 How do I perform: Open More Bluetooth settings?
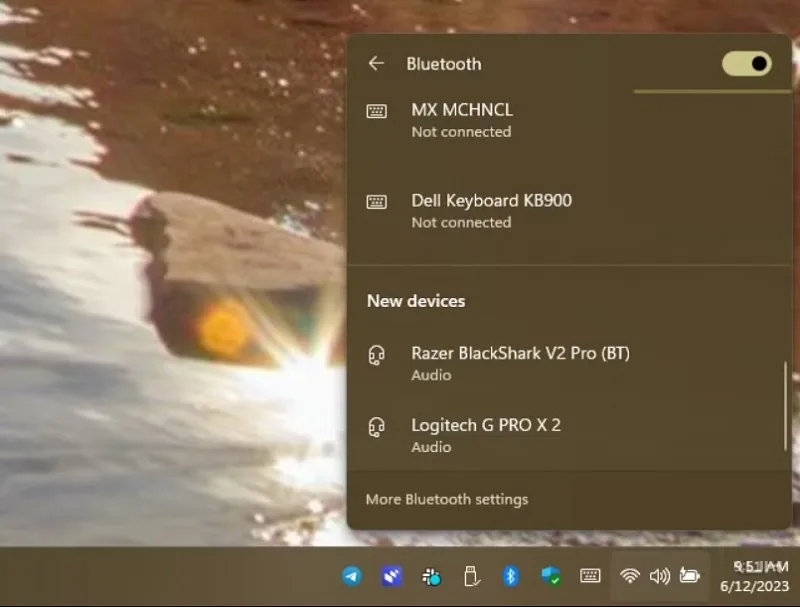(x=446, y=499)
